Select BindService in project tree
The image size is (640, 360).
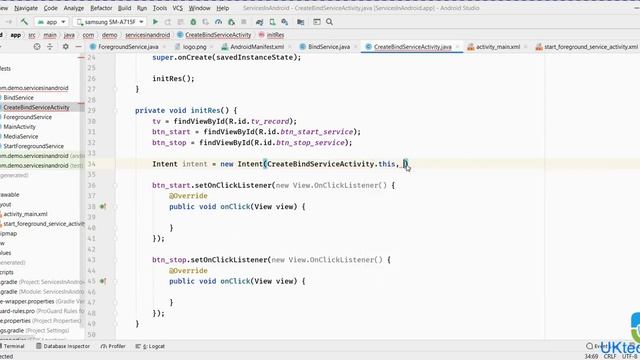click(x=18, y=98)
